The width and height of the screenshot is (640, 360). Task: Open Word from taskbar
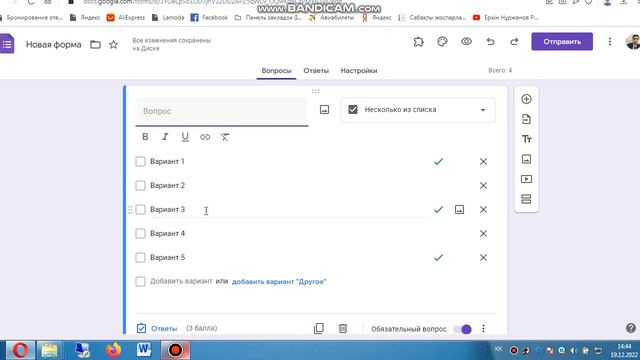[x=144, y=350]
